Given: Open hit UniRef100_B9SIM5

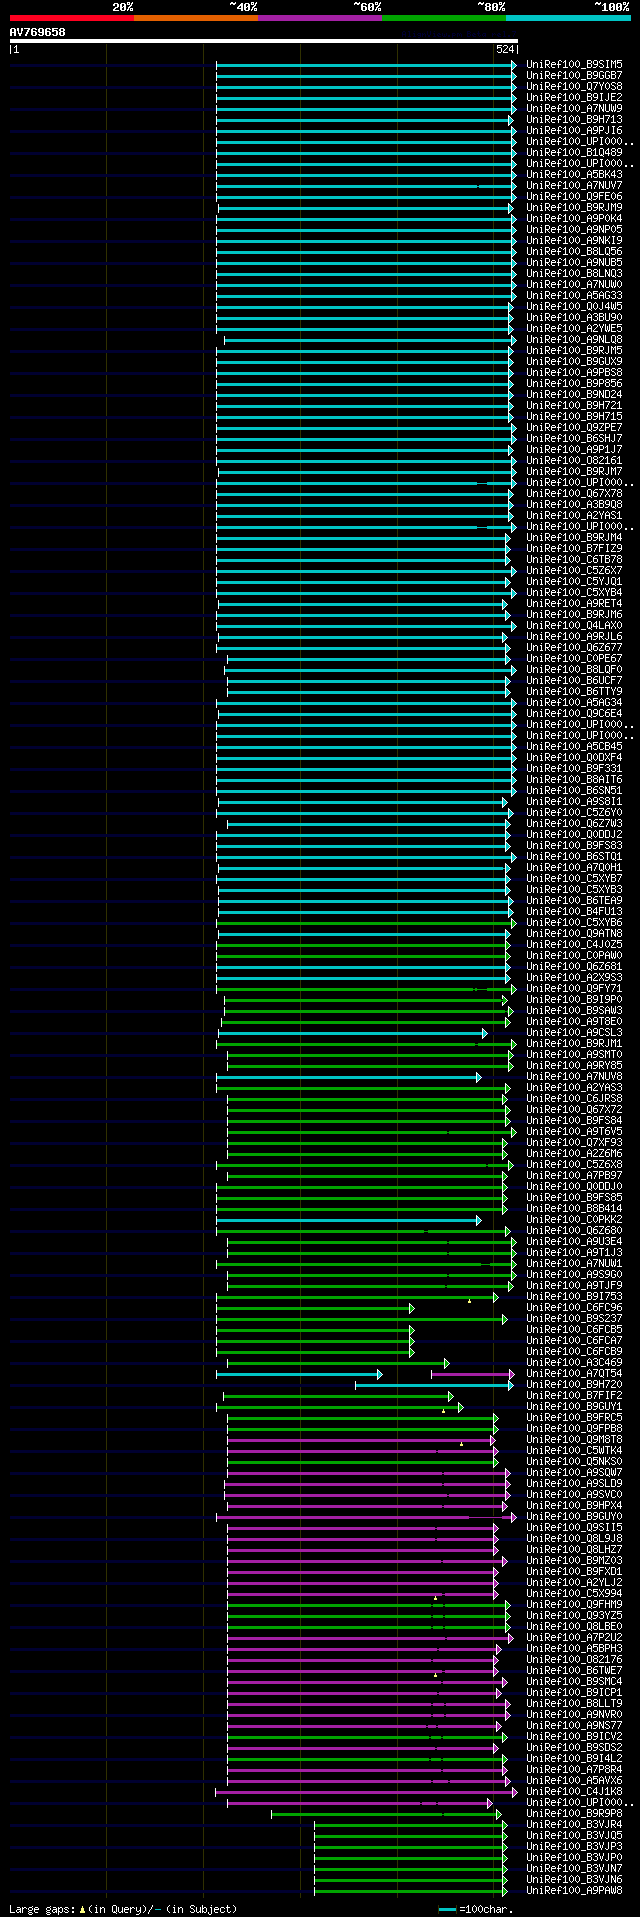Looking at the screenshot, I should tap(574, 64).
